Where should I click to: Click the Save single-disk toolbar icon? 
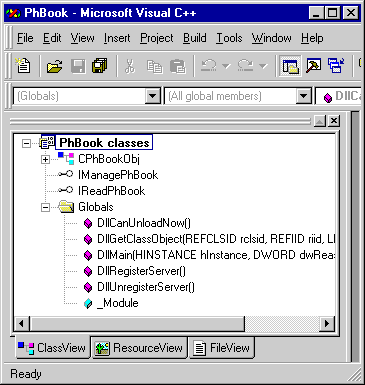tap(78, 66)
